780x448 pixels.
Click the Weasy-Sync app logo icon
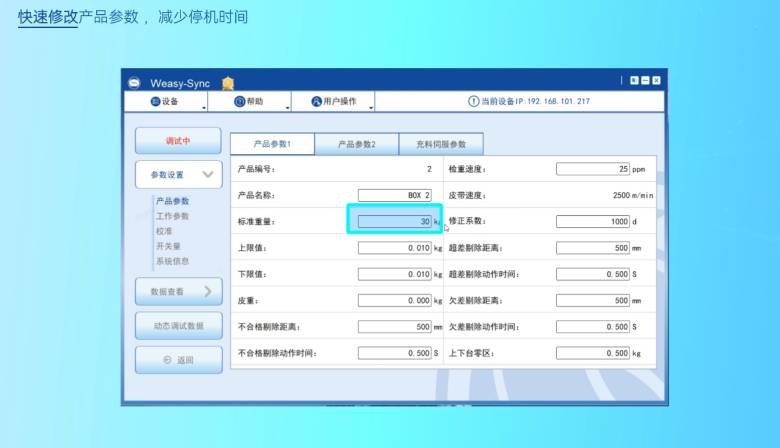135,83
